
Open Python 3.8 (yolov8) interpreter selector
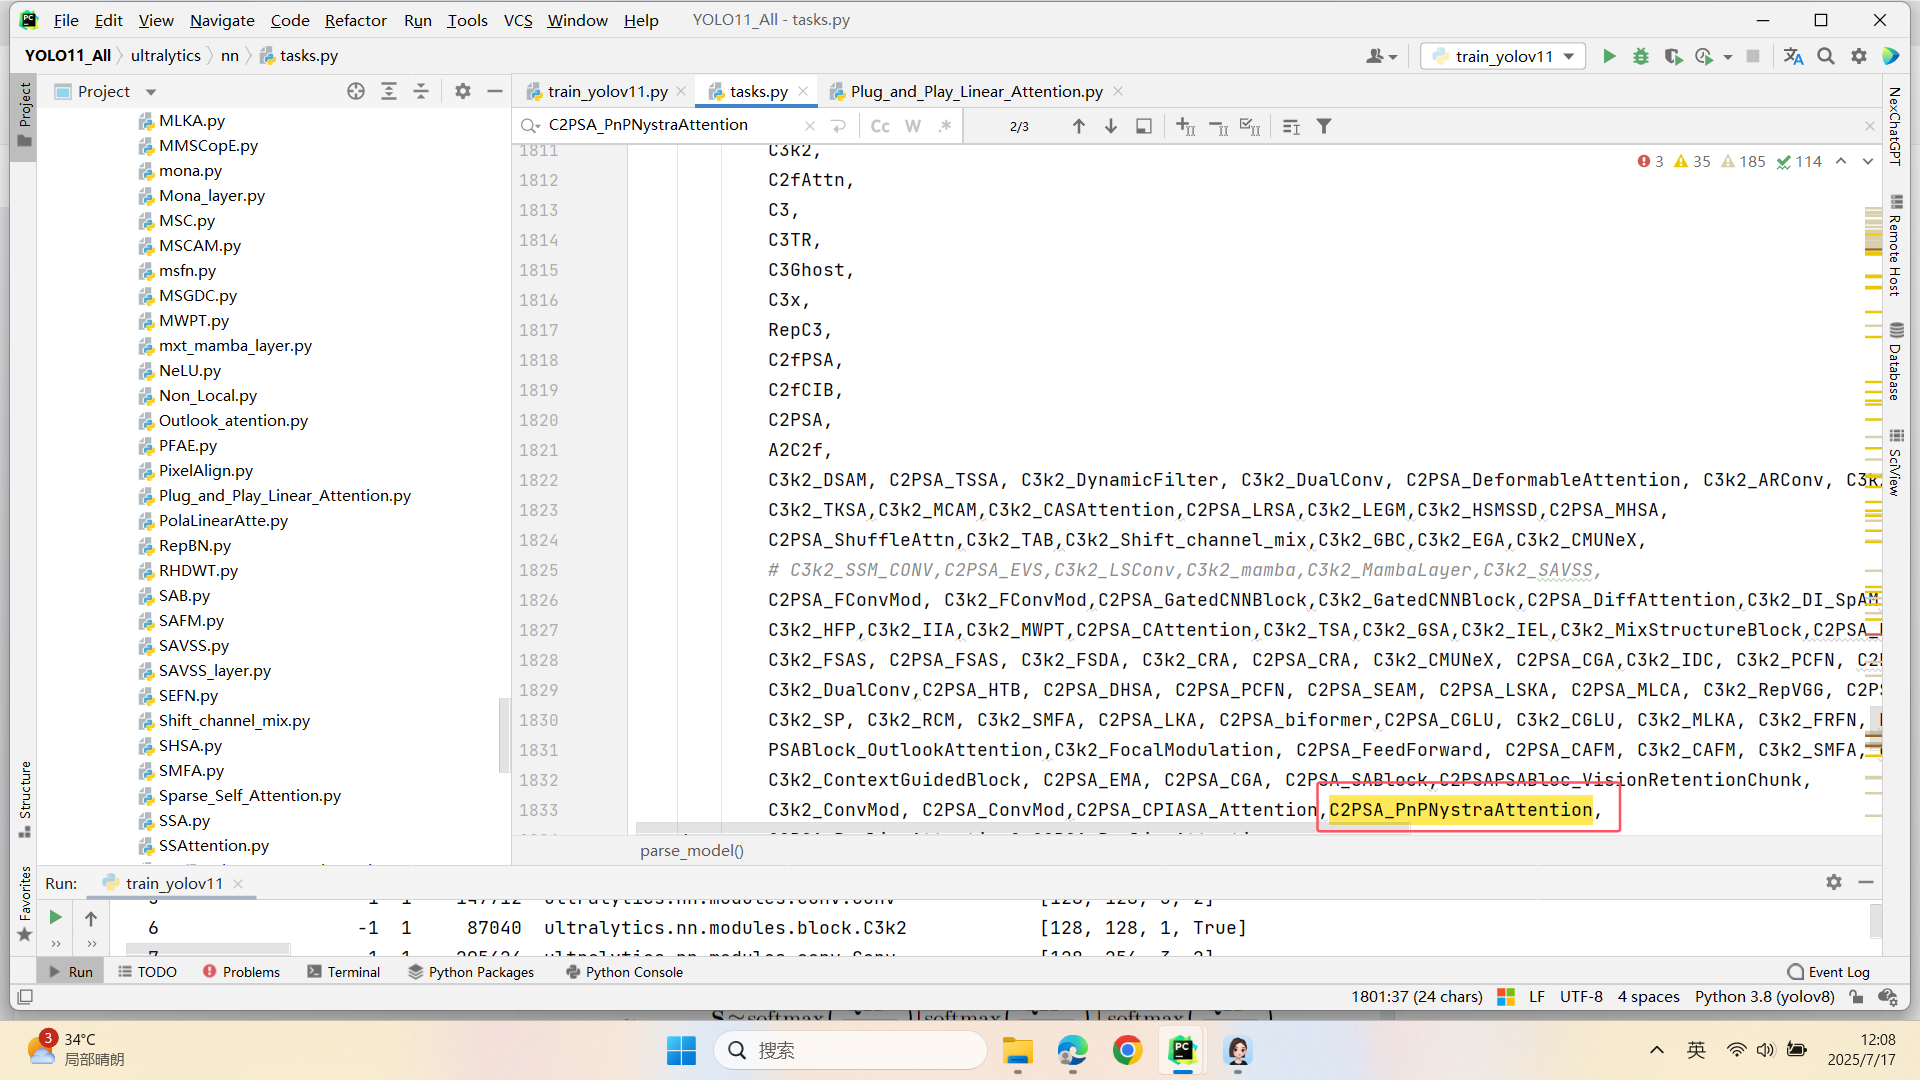click(1764, 997)
